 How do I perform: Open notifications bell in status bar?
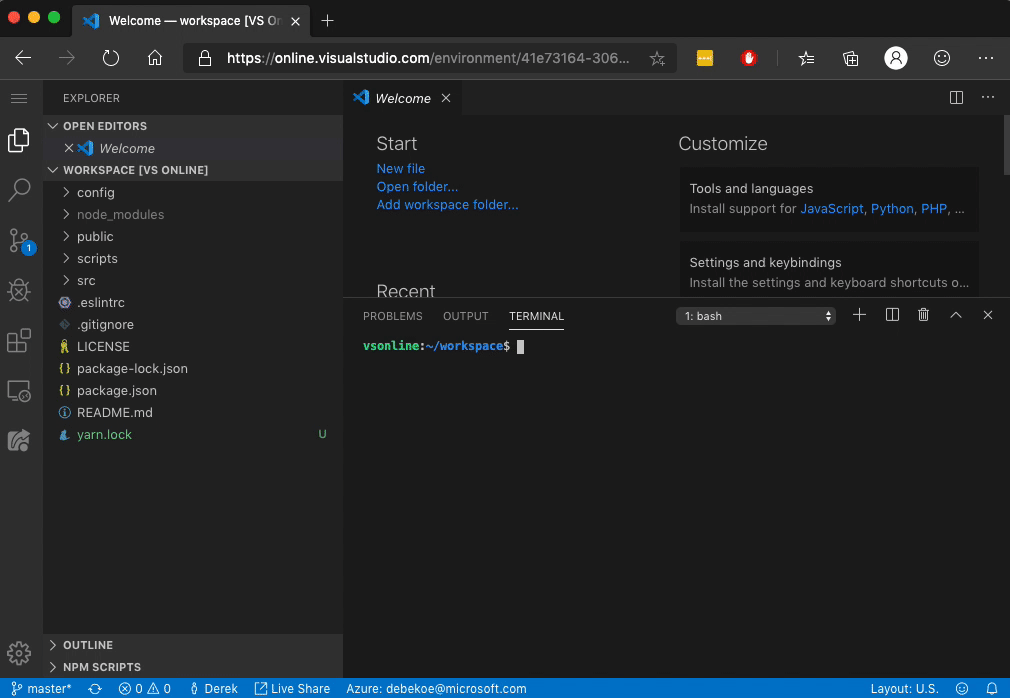pyautogui.click(x=992, y=688)
